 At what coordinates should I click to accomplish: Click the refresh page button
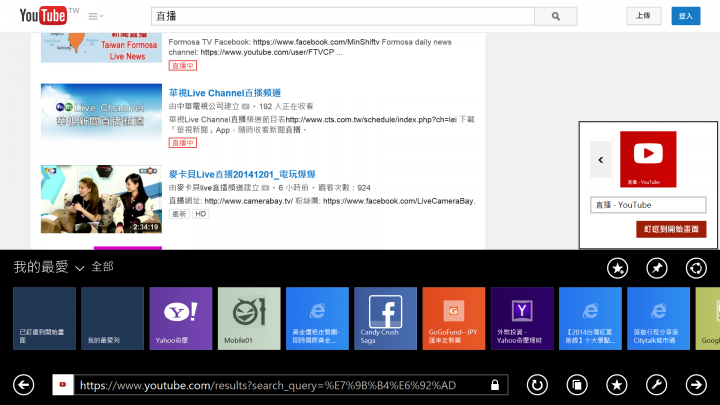[537, 385]
